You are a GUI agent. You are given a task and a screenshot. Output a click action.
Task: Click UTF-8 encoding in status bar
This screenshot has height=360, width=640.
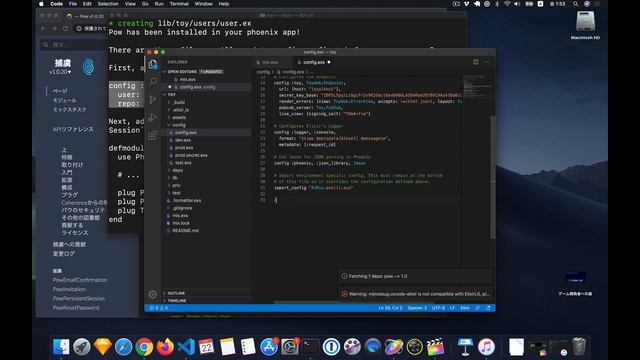click(438, 308)
